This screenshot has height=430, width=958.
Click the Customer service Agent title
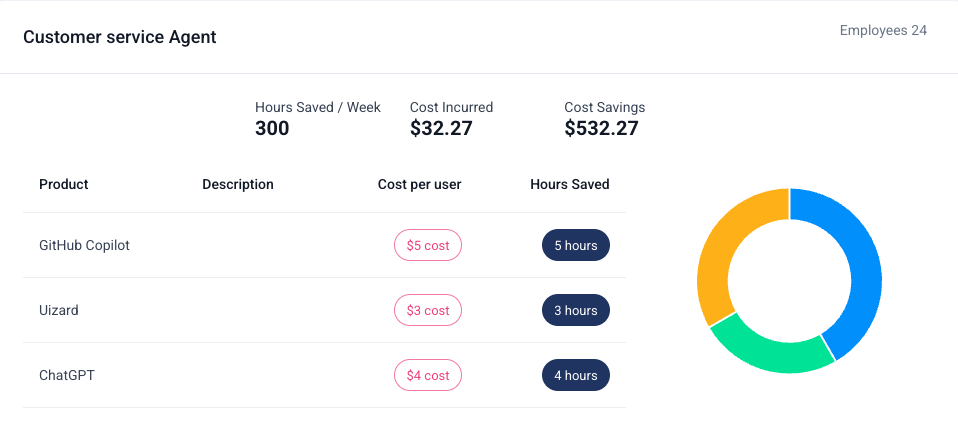(x=120, y=37)
